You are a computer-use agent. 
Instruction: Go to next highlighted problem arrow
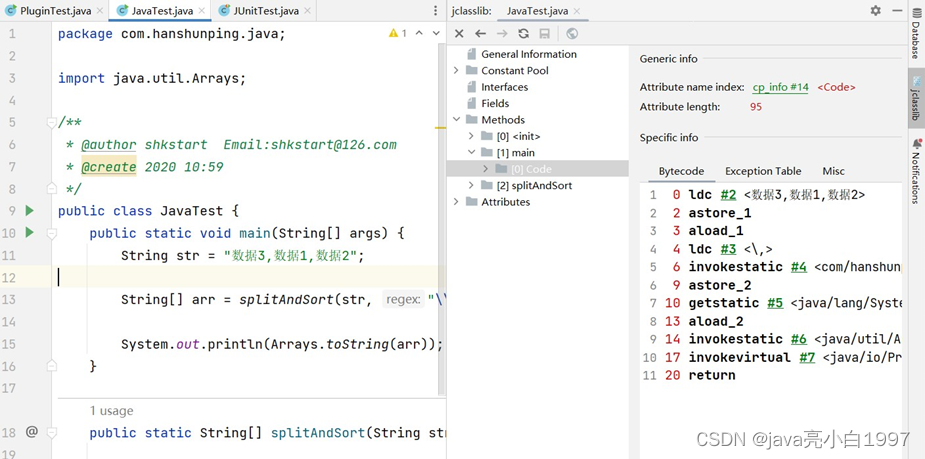coord(436,34)
